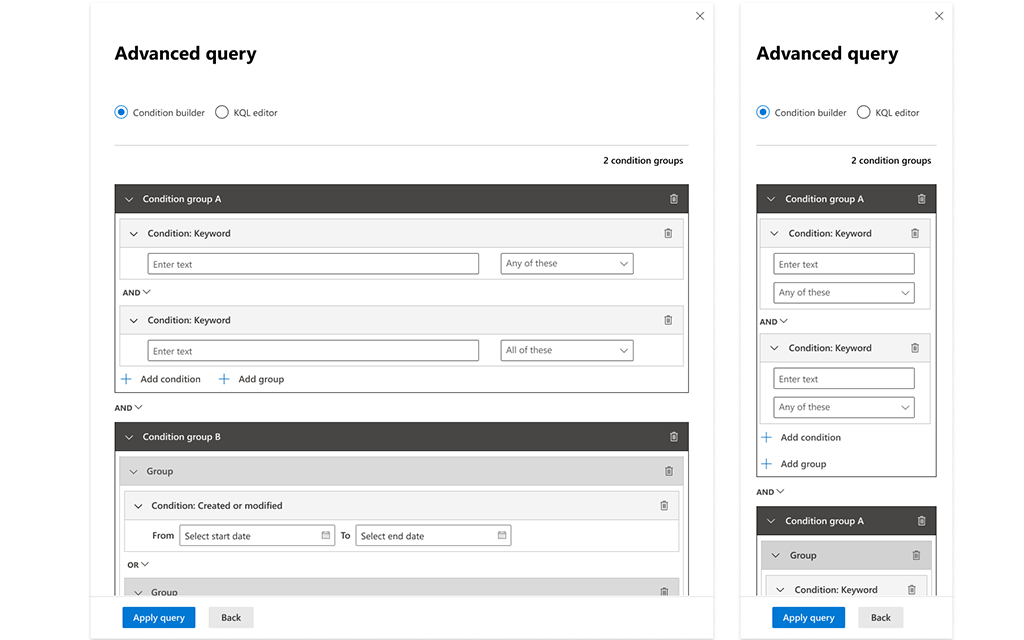1024x640 pixels.
Task: Close the wide Advanced query panel
Action: (700, 16)
